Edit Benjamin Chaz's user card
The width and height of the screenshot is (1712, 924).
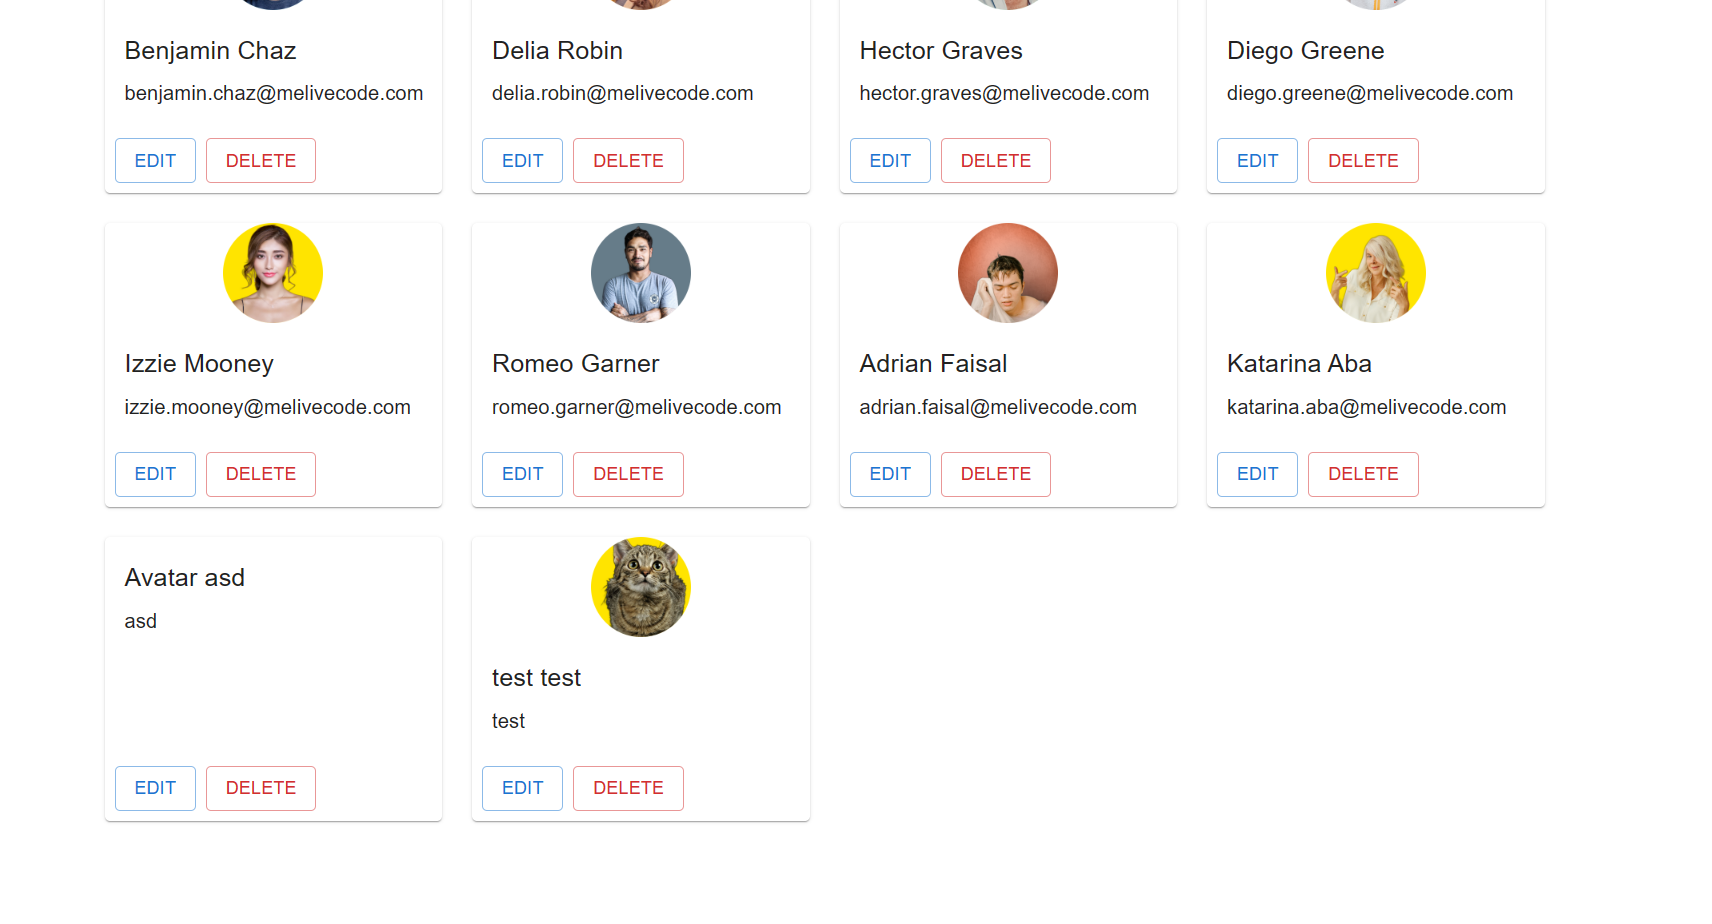click(x=155, y=161)
